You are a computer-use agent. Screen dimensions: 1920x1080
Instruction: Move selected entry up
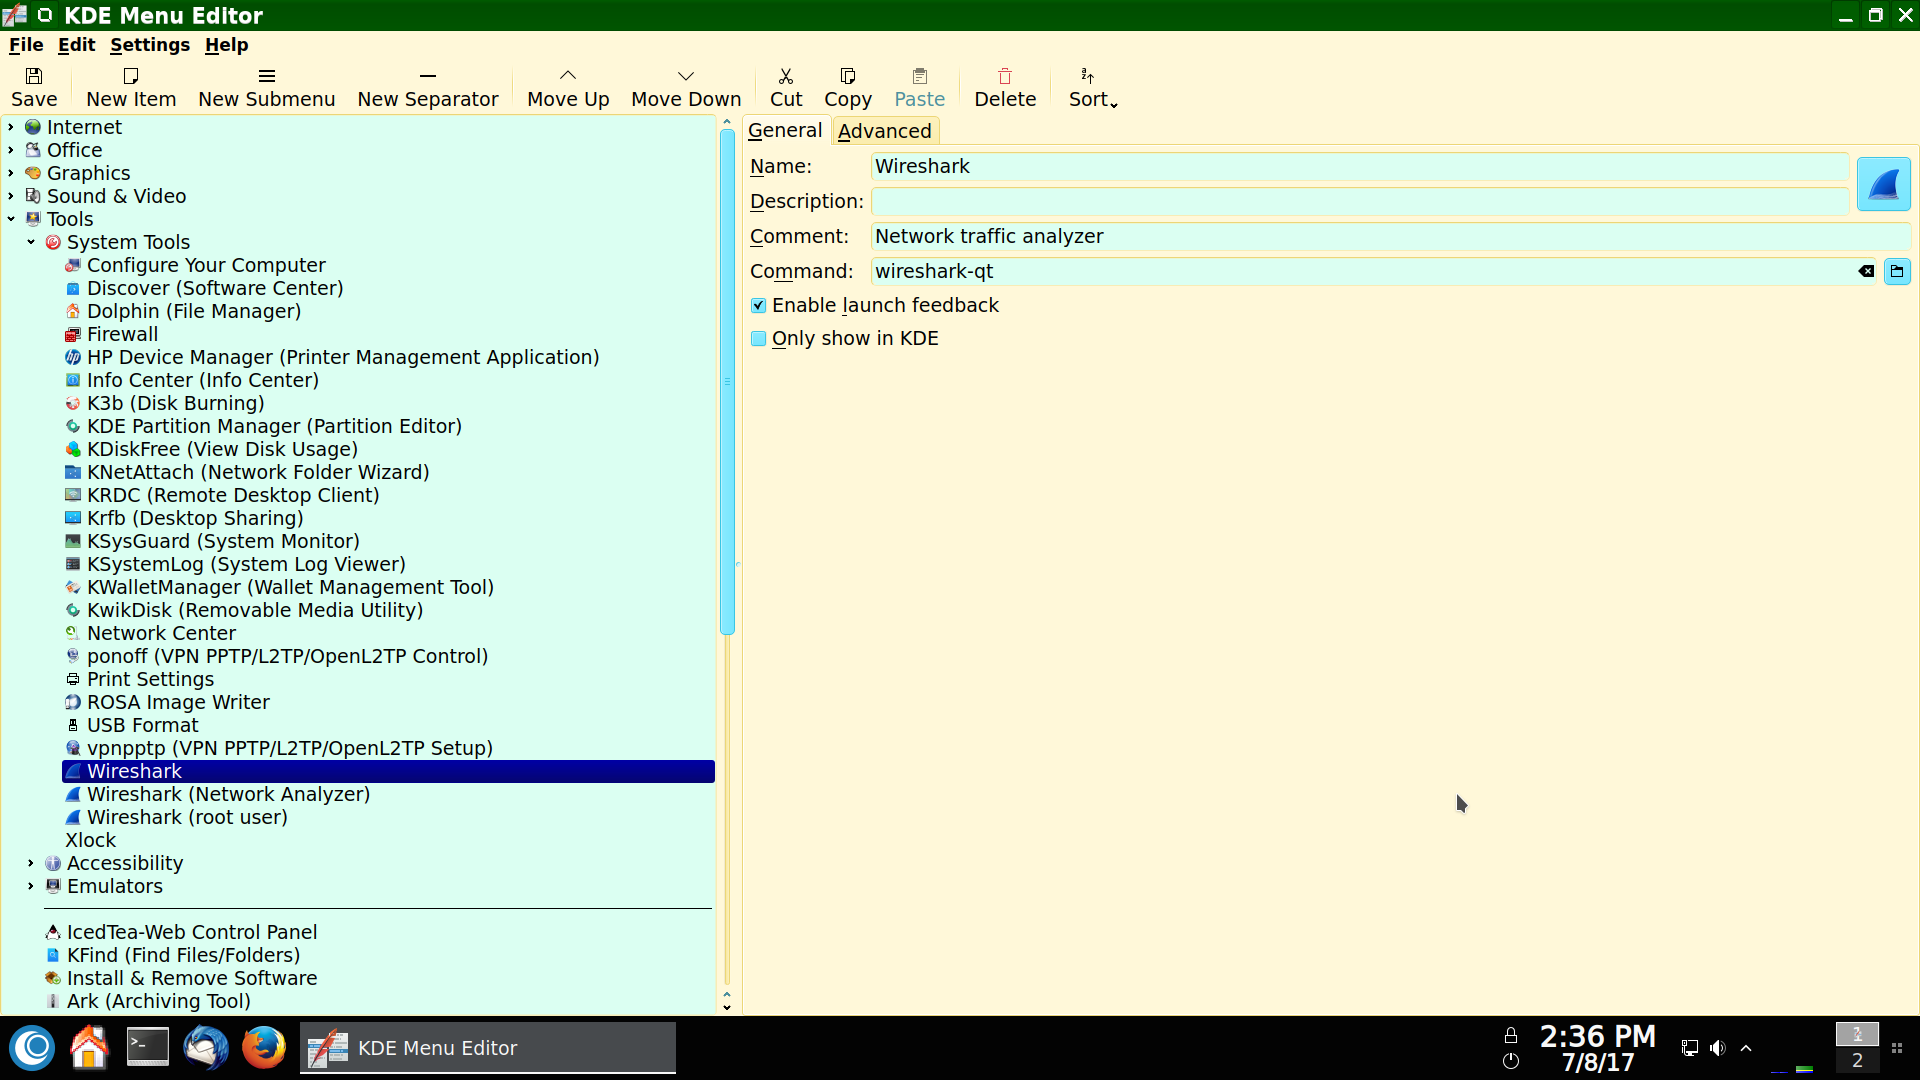point(568,87)
